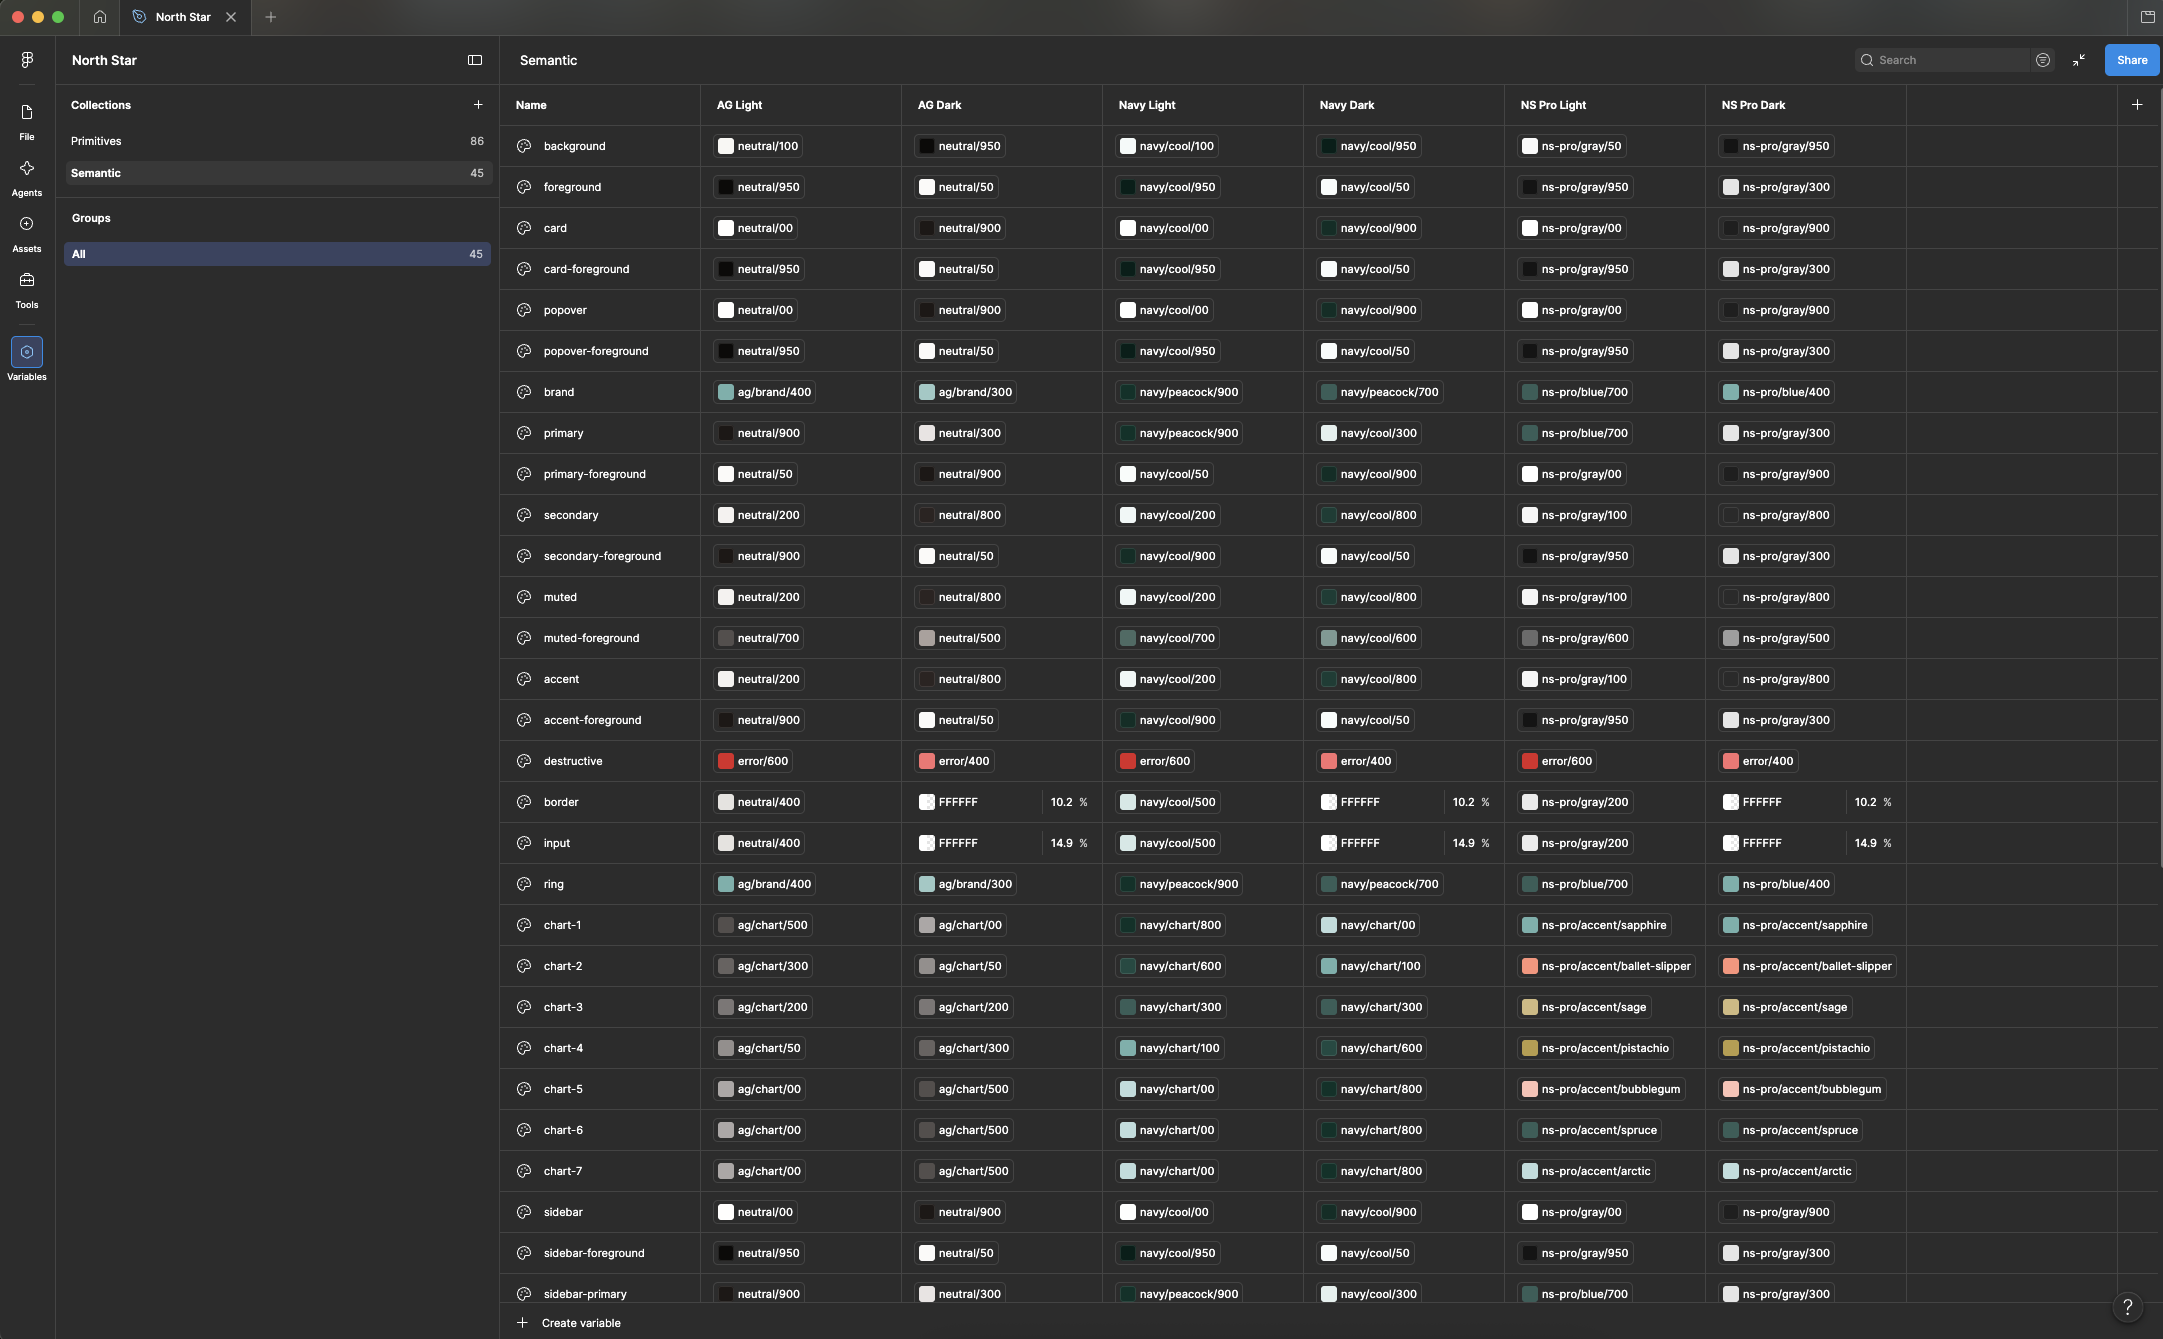The height and width of the screenshot is (1339, 2163).
Task: Open the Tools sidebar panel
Action: 27,289
